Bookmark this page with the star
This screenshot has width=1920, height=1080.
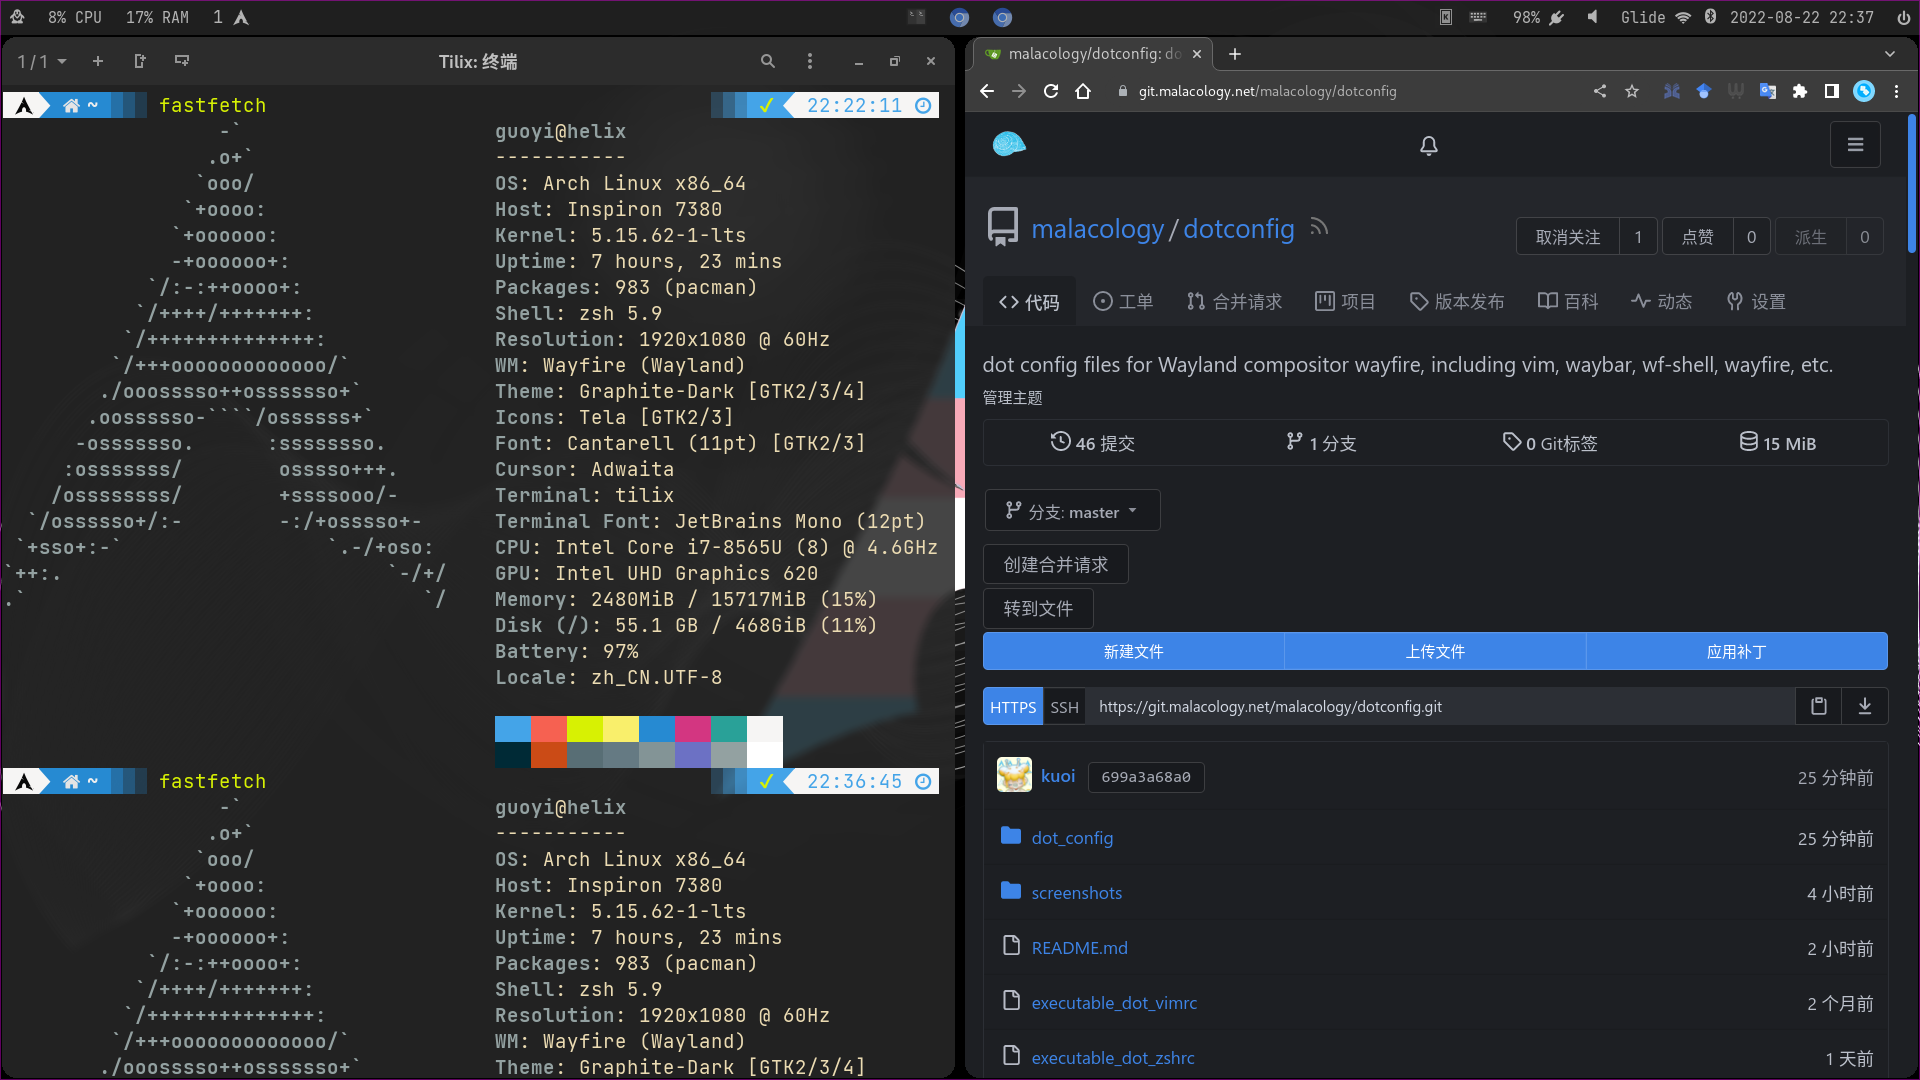(1632, 91)
